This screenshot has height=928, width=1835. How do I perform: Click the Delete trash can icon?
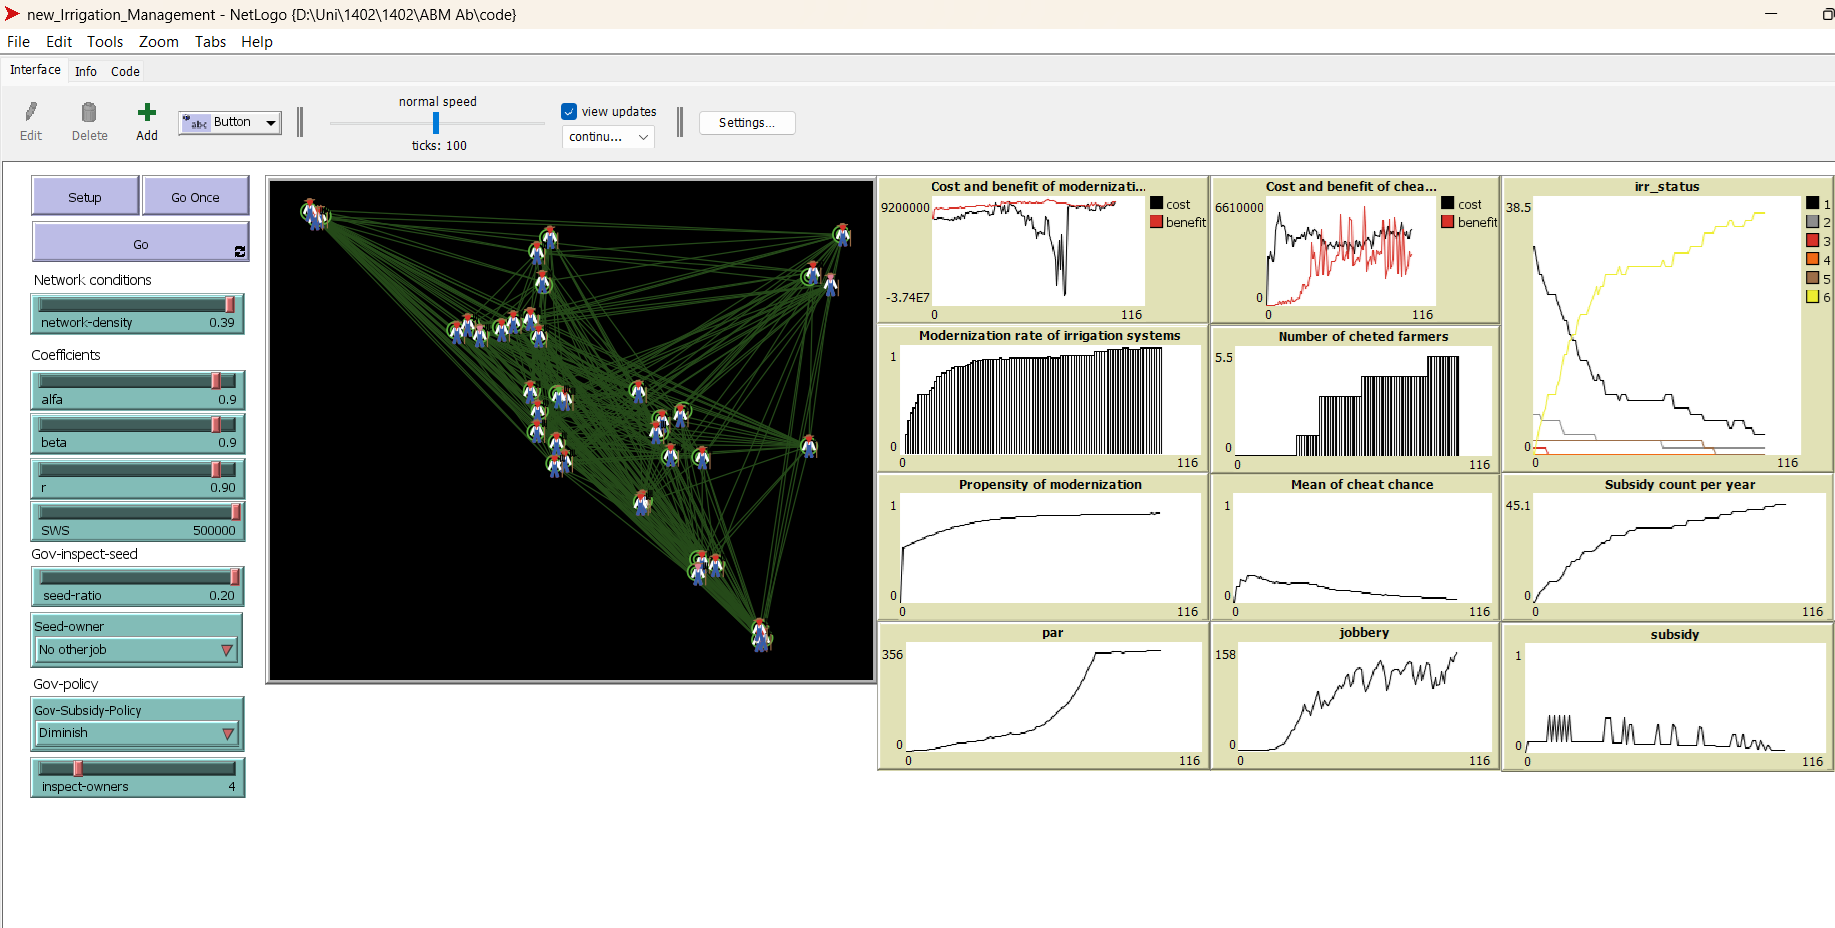(89, 112)
